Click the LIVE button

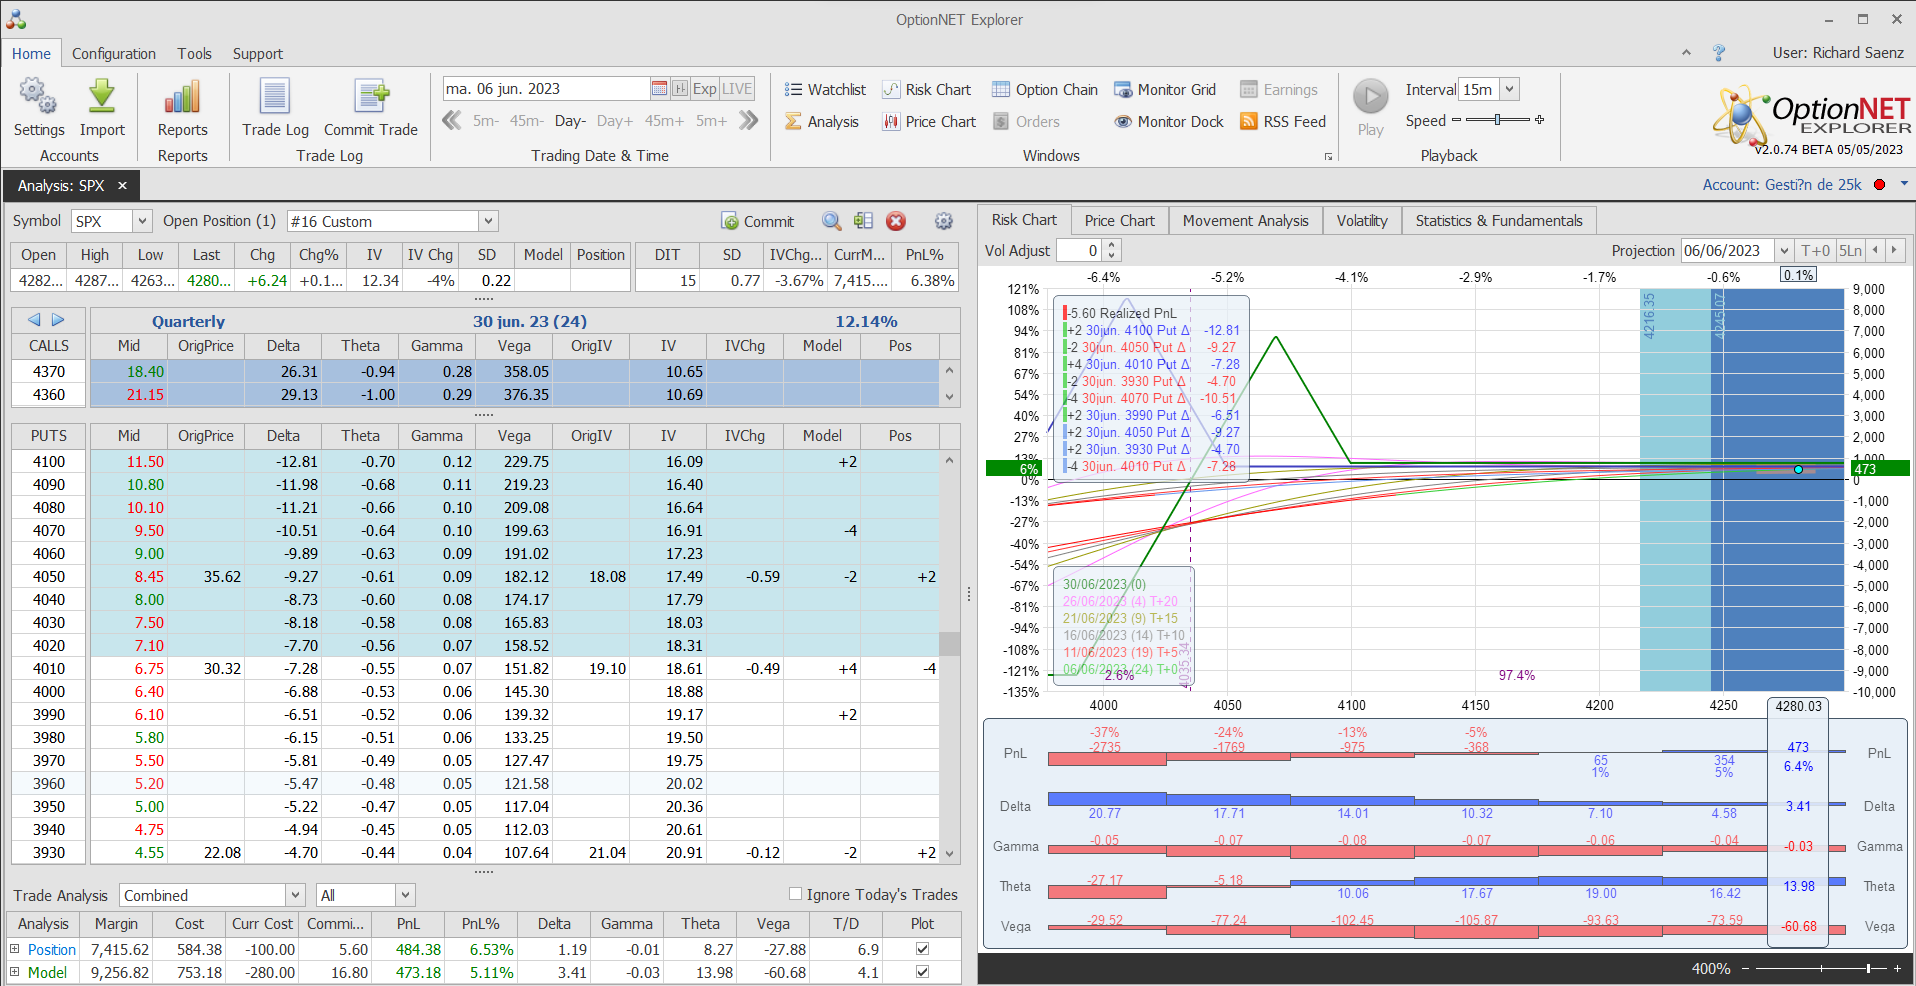(737, 89)
